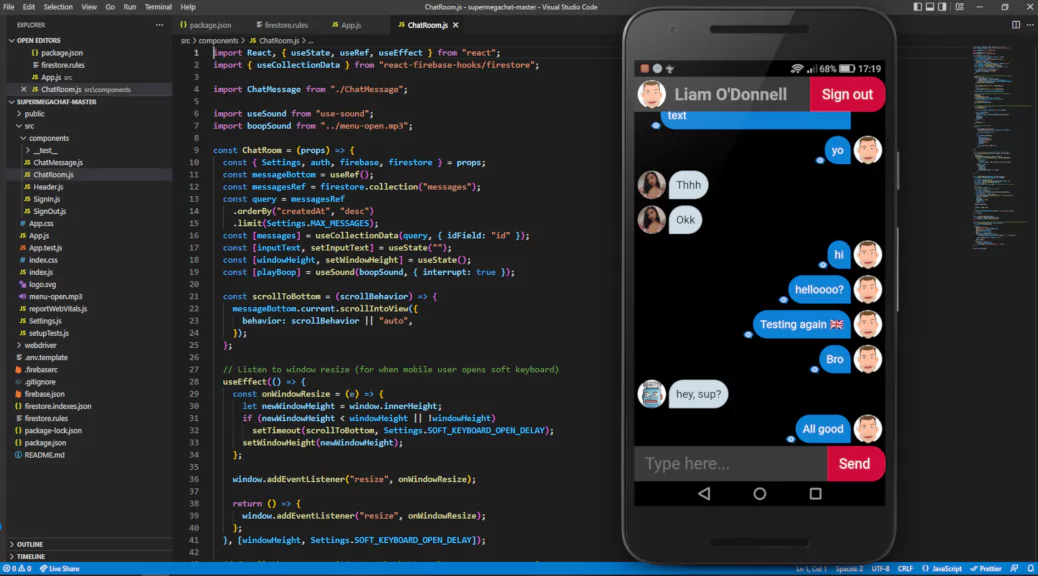The image size is (1038, 576).
Task: Click the feedback icon in status bar
Action: [x=1014, y=569]
